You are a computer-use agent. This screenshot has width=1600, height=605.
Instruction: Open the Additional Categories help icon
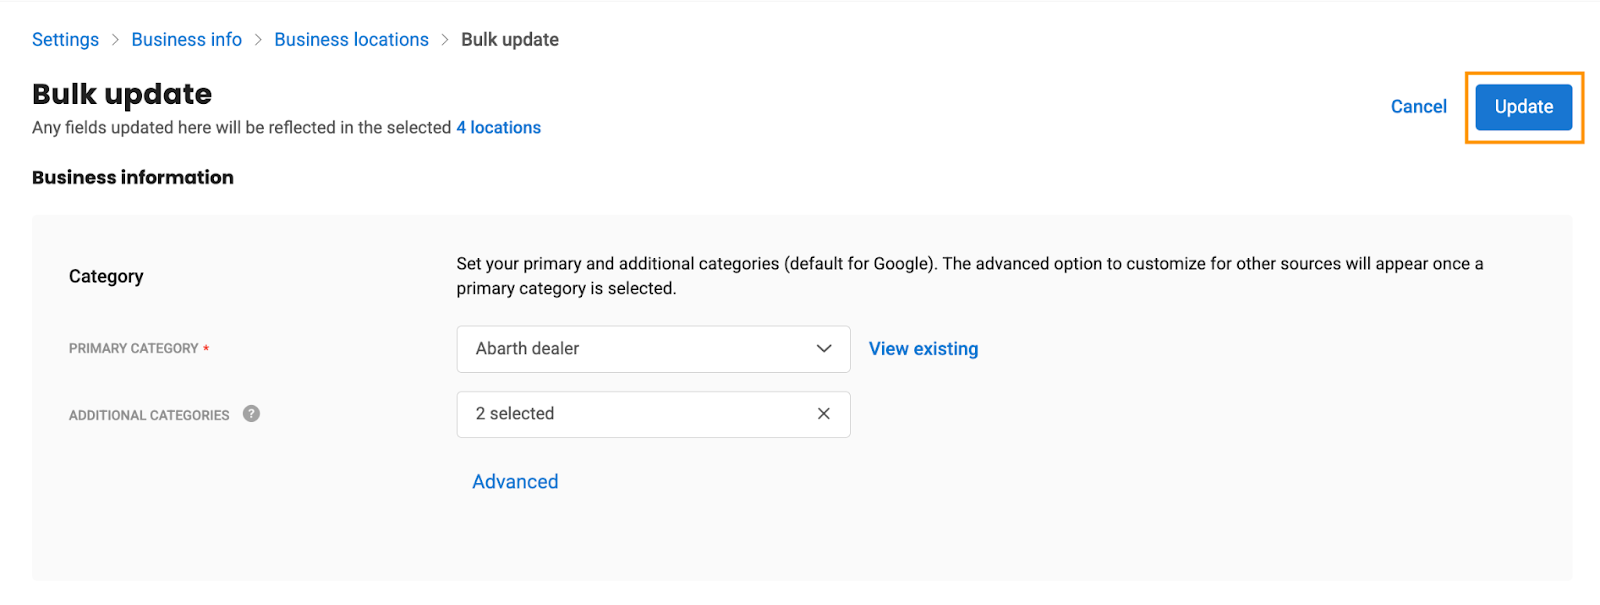(x=251, y=414)
